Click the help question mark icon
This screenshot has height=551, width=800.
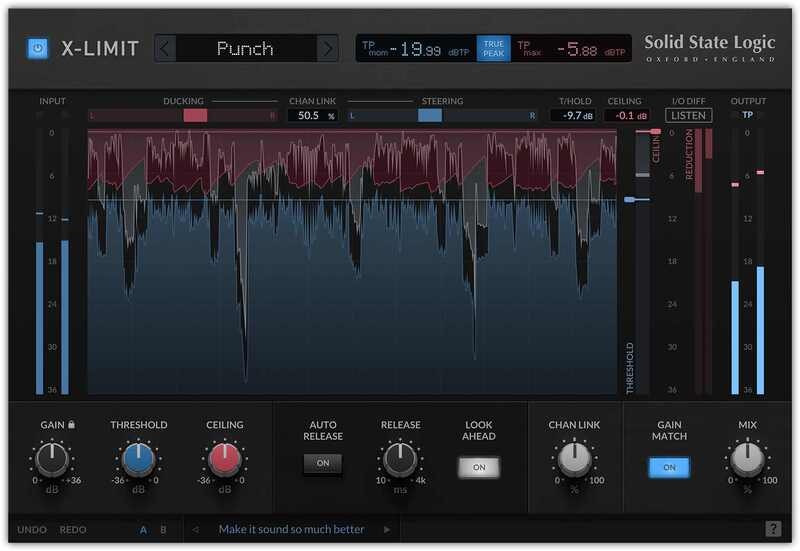click(773, 529)
